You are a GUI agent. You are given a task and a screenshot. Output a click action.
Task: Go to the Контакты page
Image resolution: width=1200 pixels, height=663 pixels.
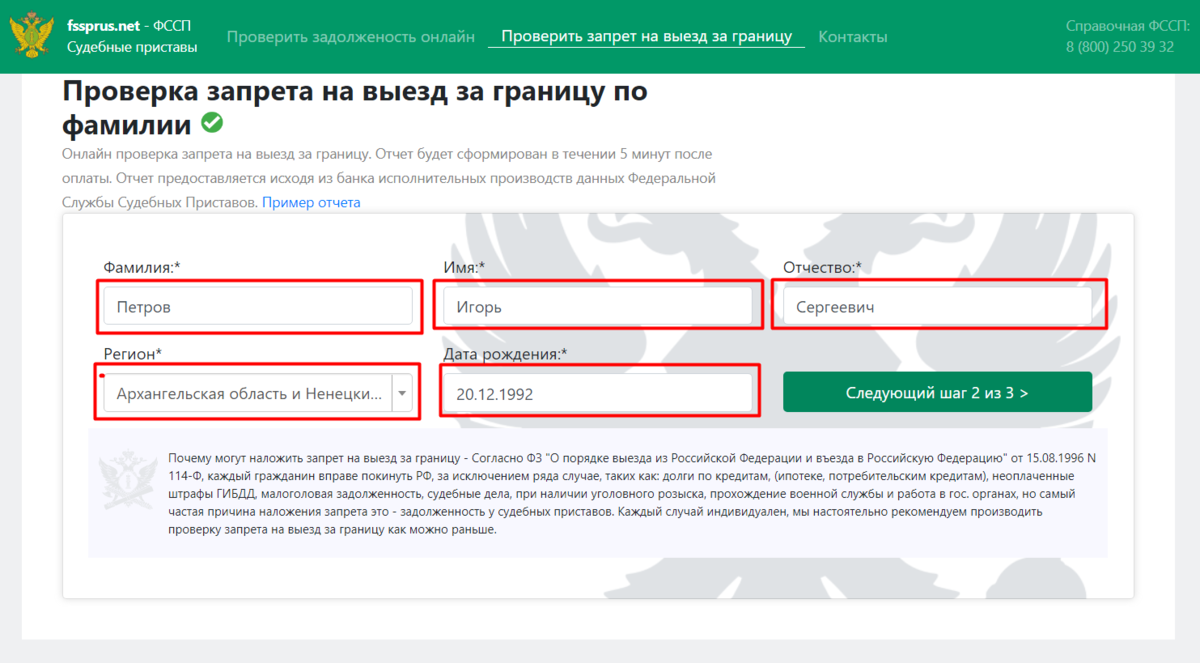tap(852, 37)
